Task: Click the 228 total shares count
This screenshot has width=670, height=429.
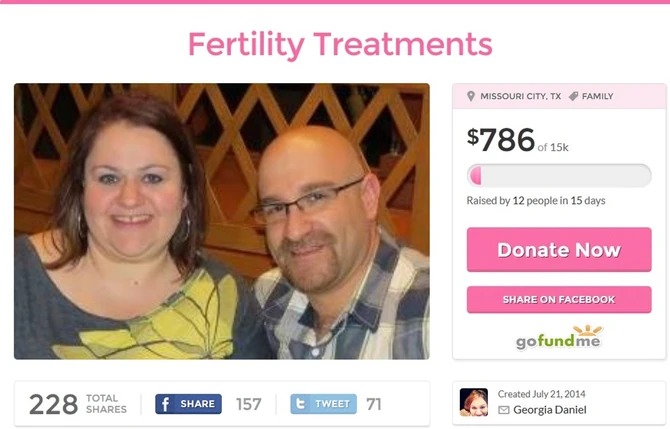Action: [54, 404]
